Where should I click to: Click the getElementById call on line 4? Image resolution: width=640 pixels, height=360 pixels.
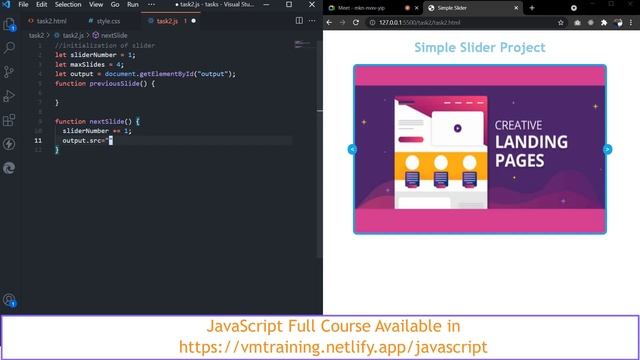(x=166, y=74)
